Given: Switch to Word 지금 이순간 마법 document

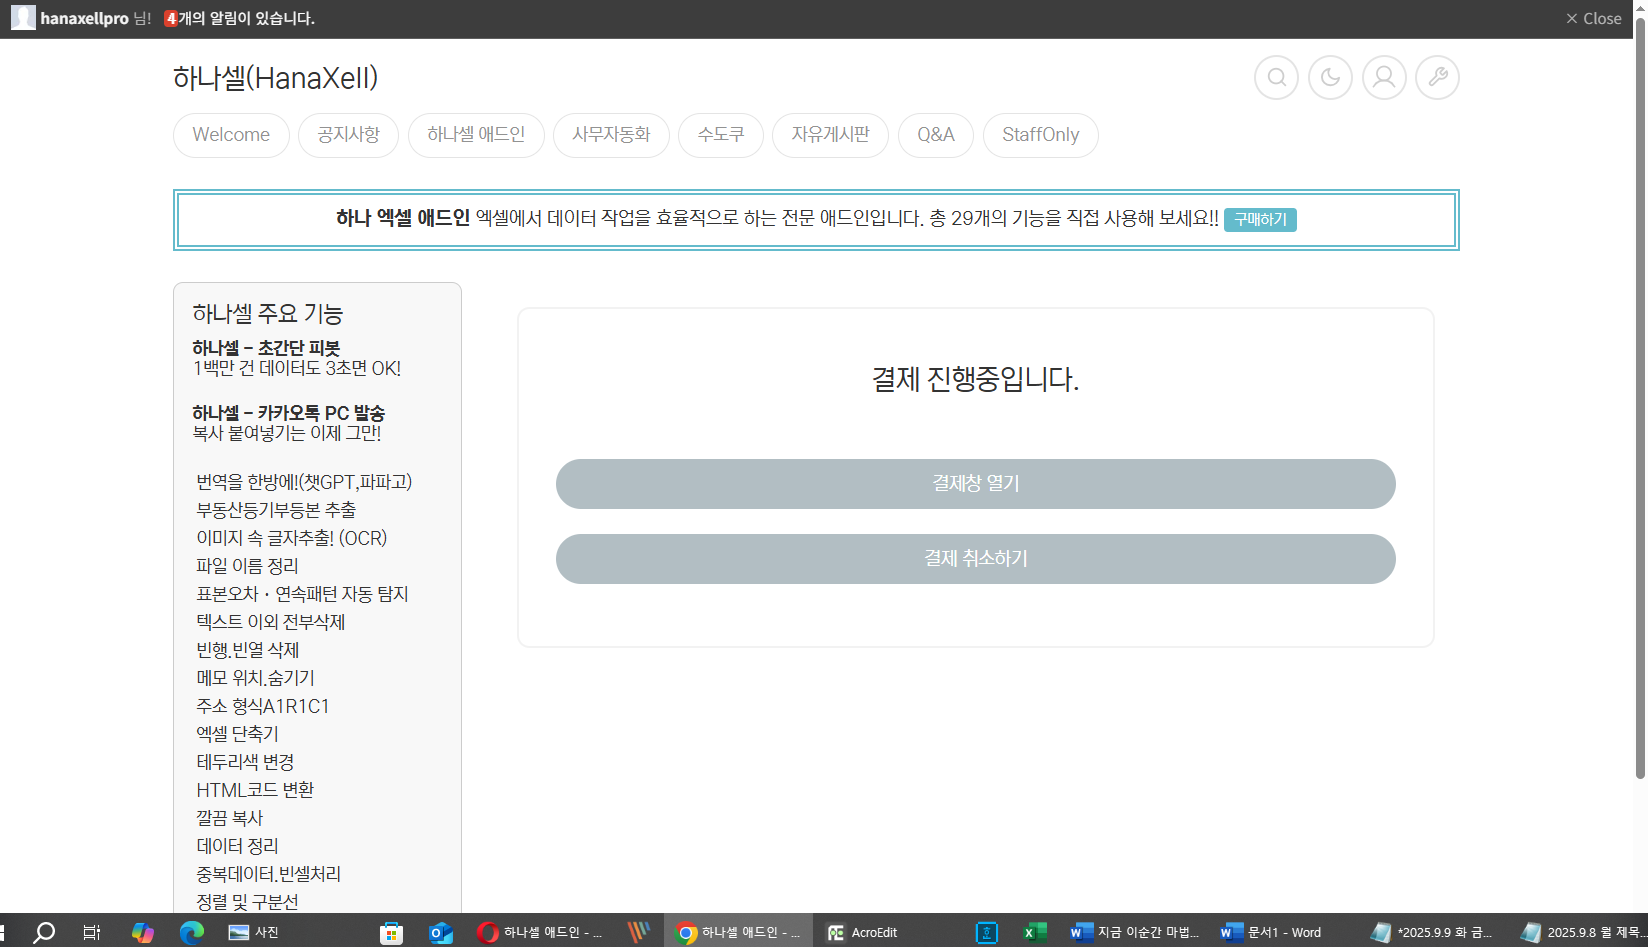Looking at the screenshot, I should tap(1134, 932).
